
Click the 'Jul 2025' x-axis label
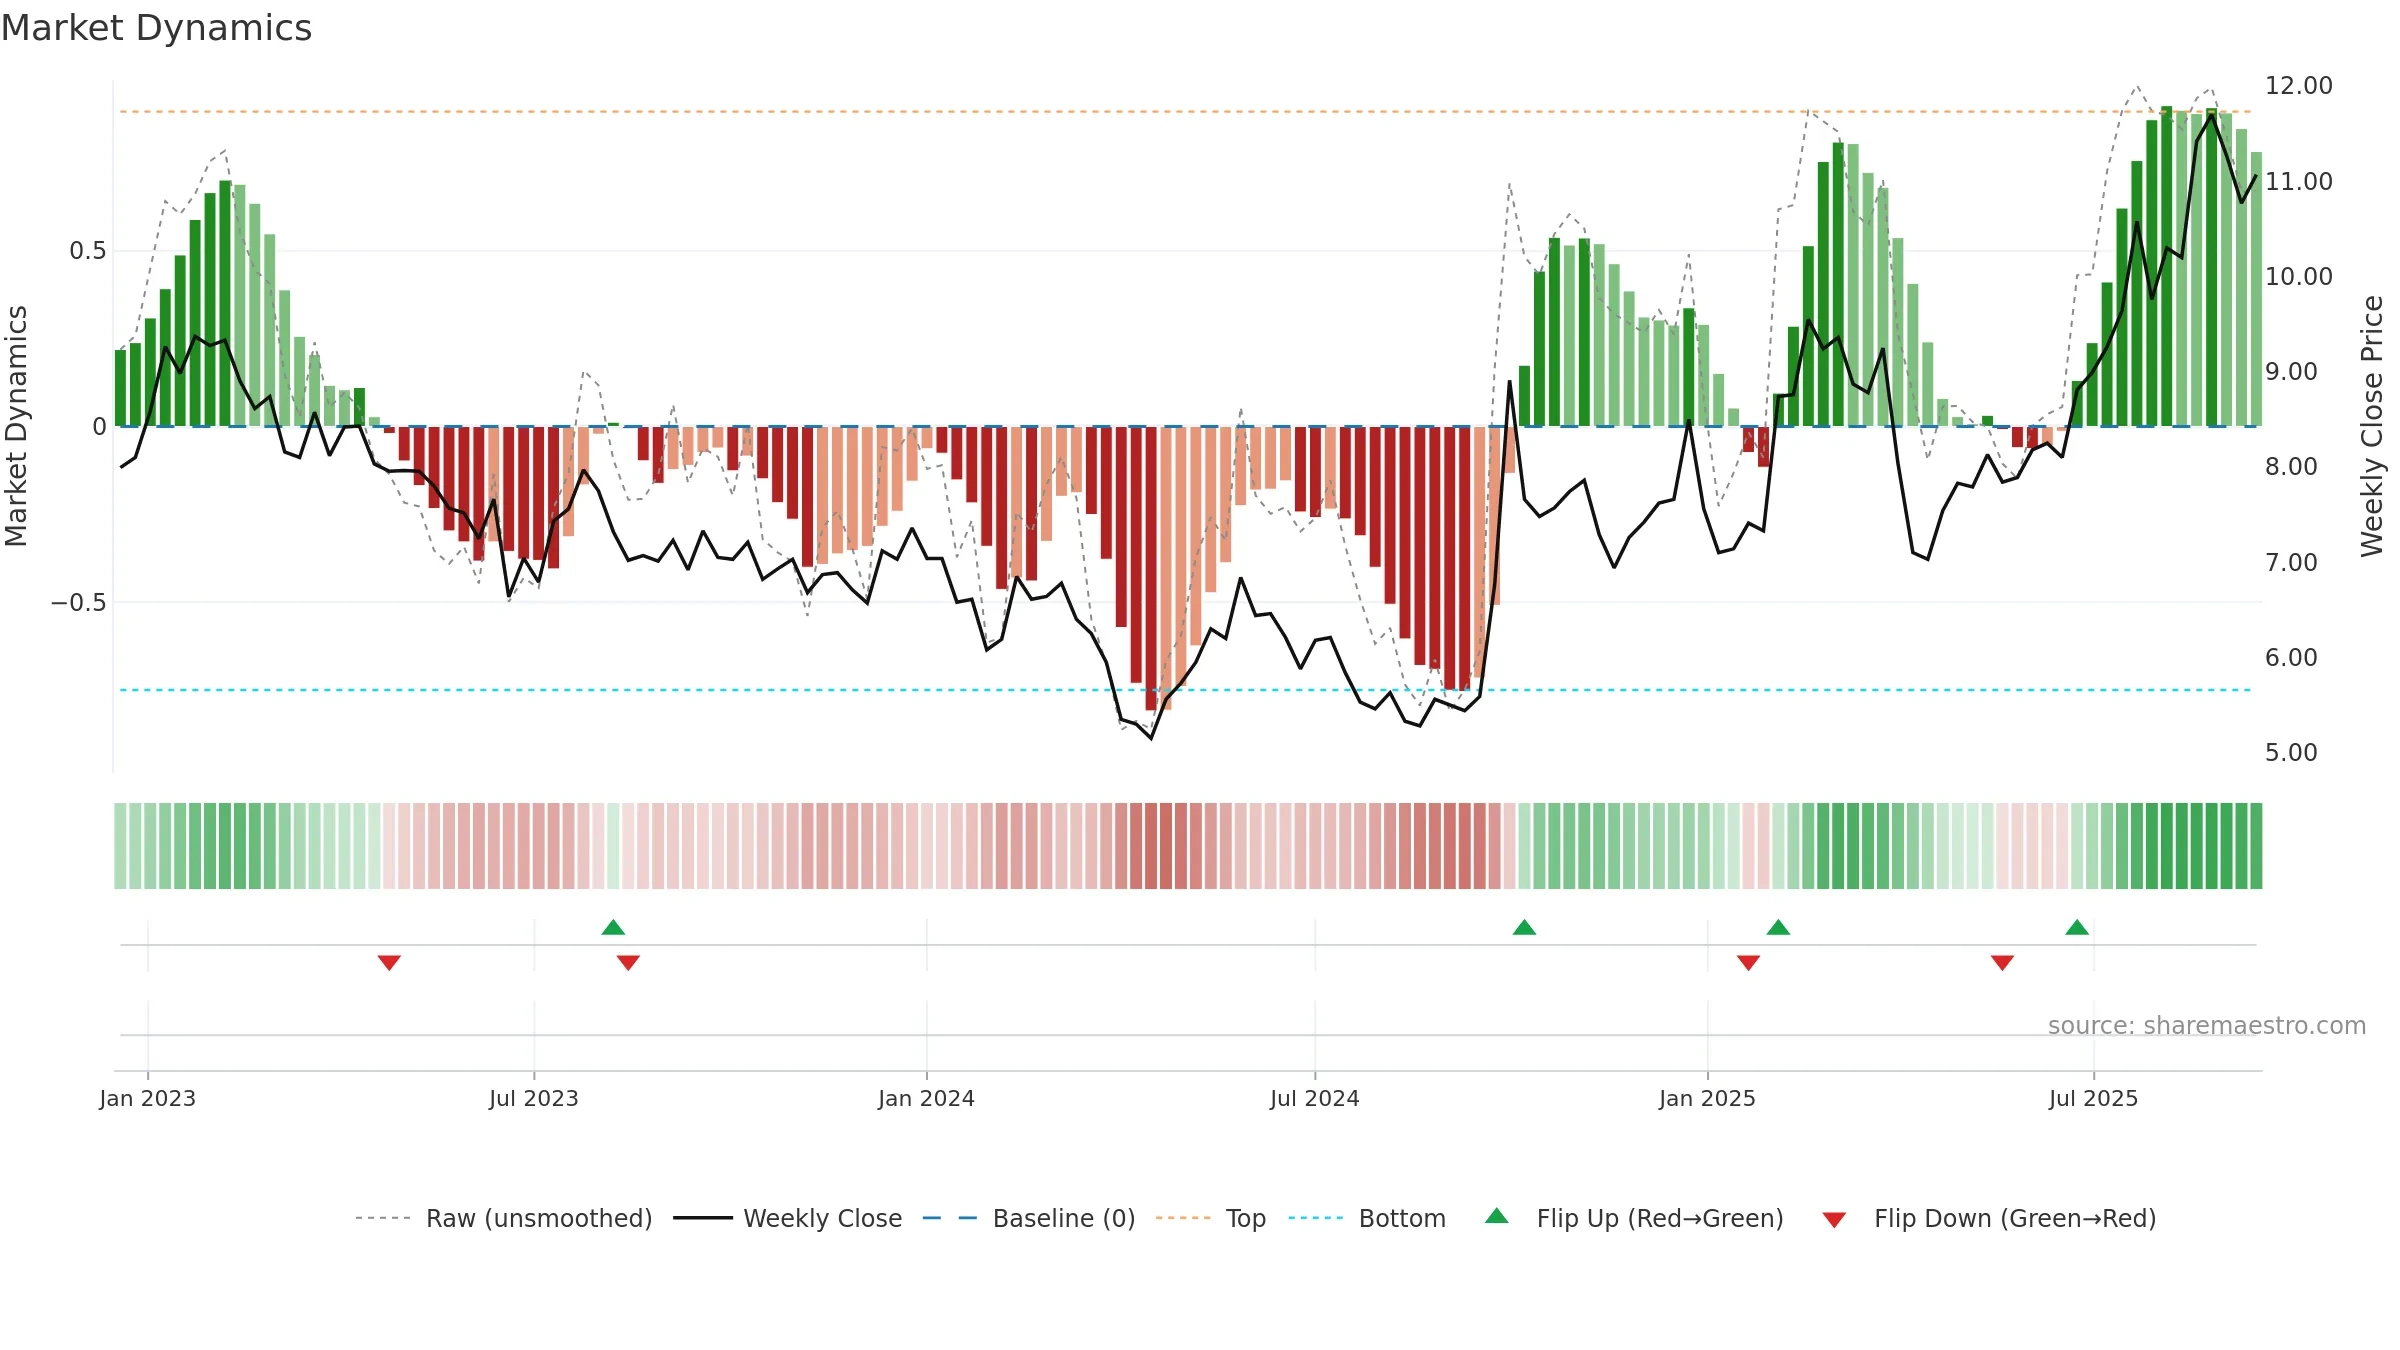2093,1098
